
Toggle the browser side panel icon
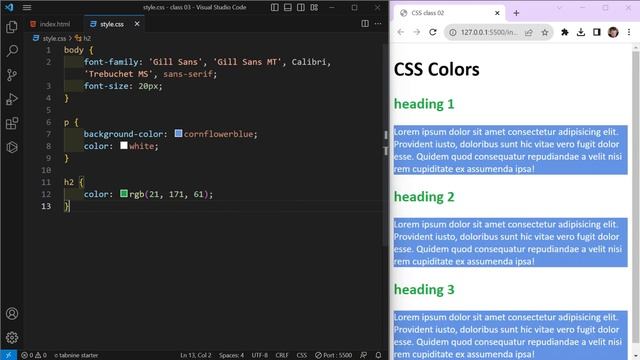[597, 32]
